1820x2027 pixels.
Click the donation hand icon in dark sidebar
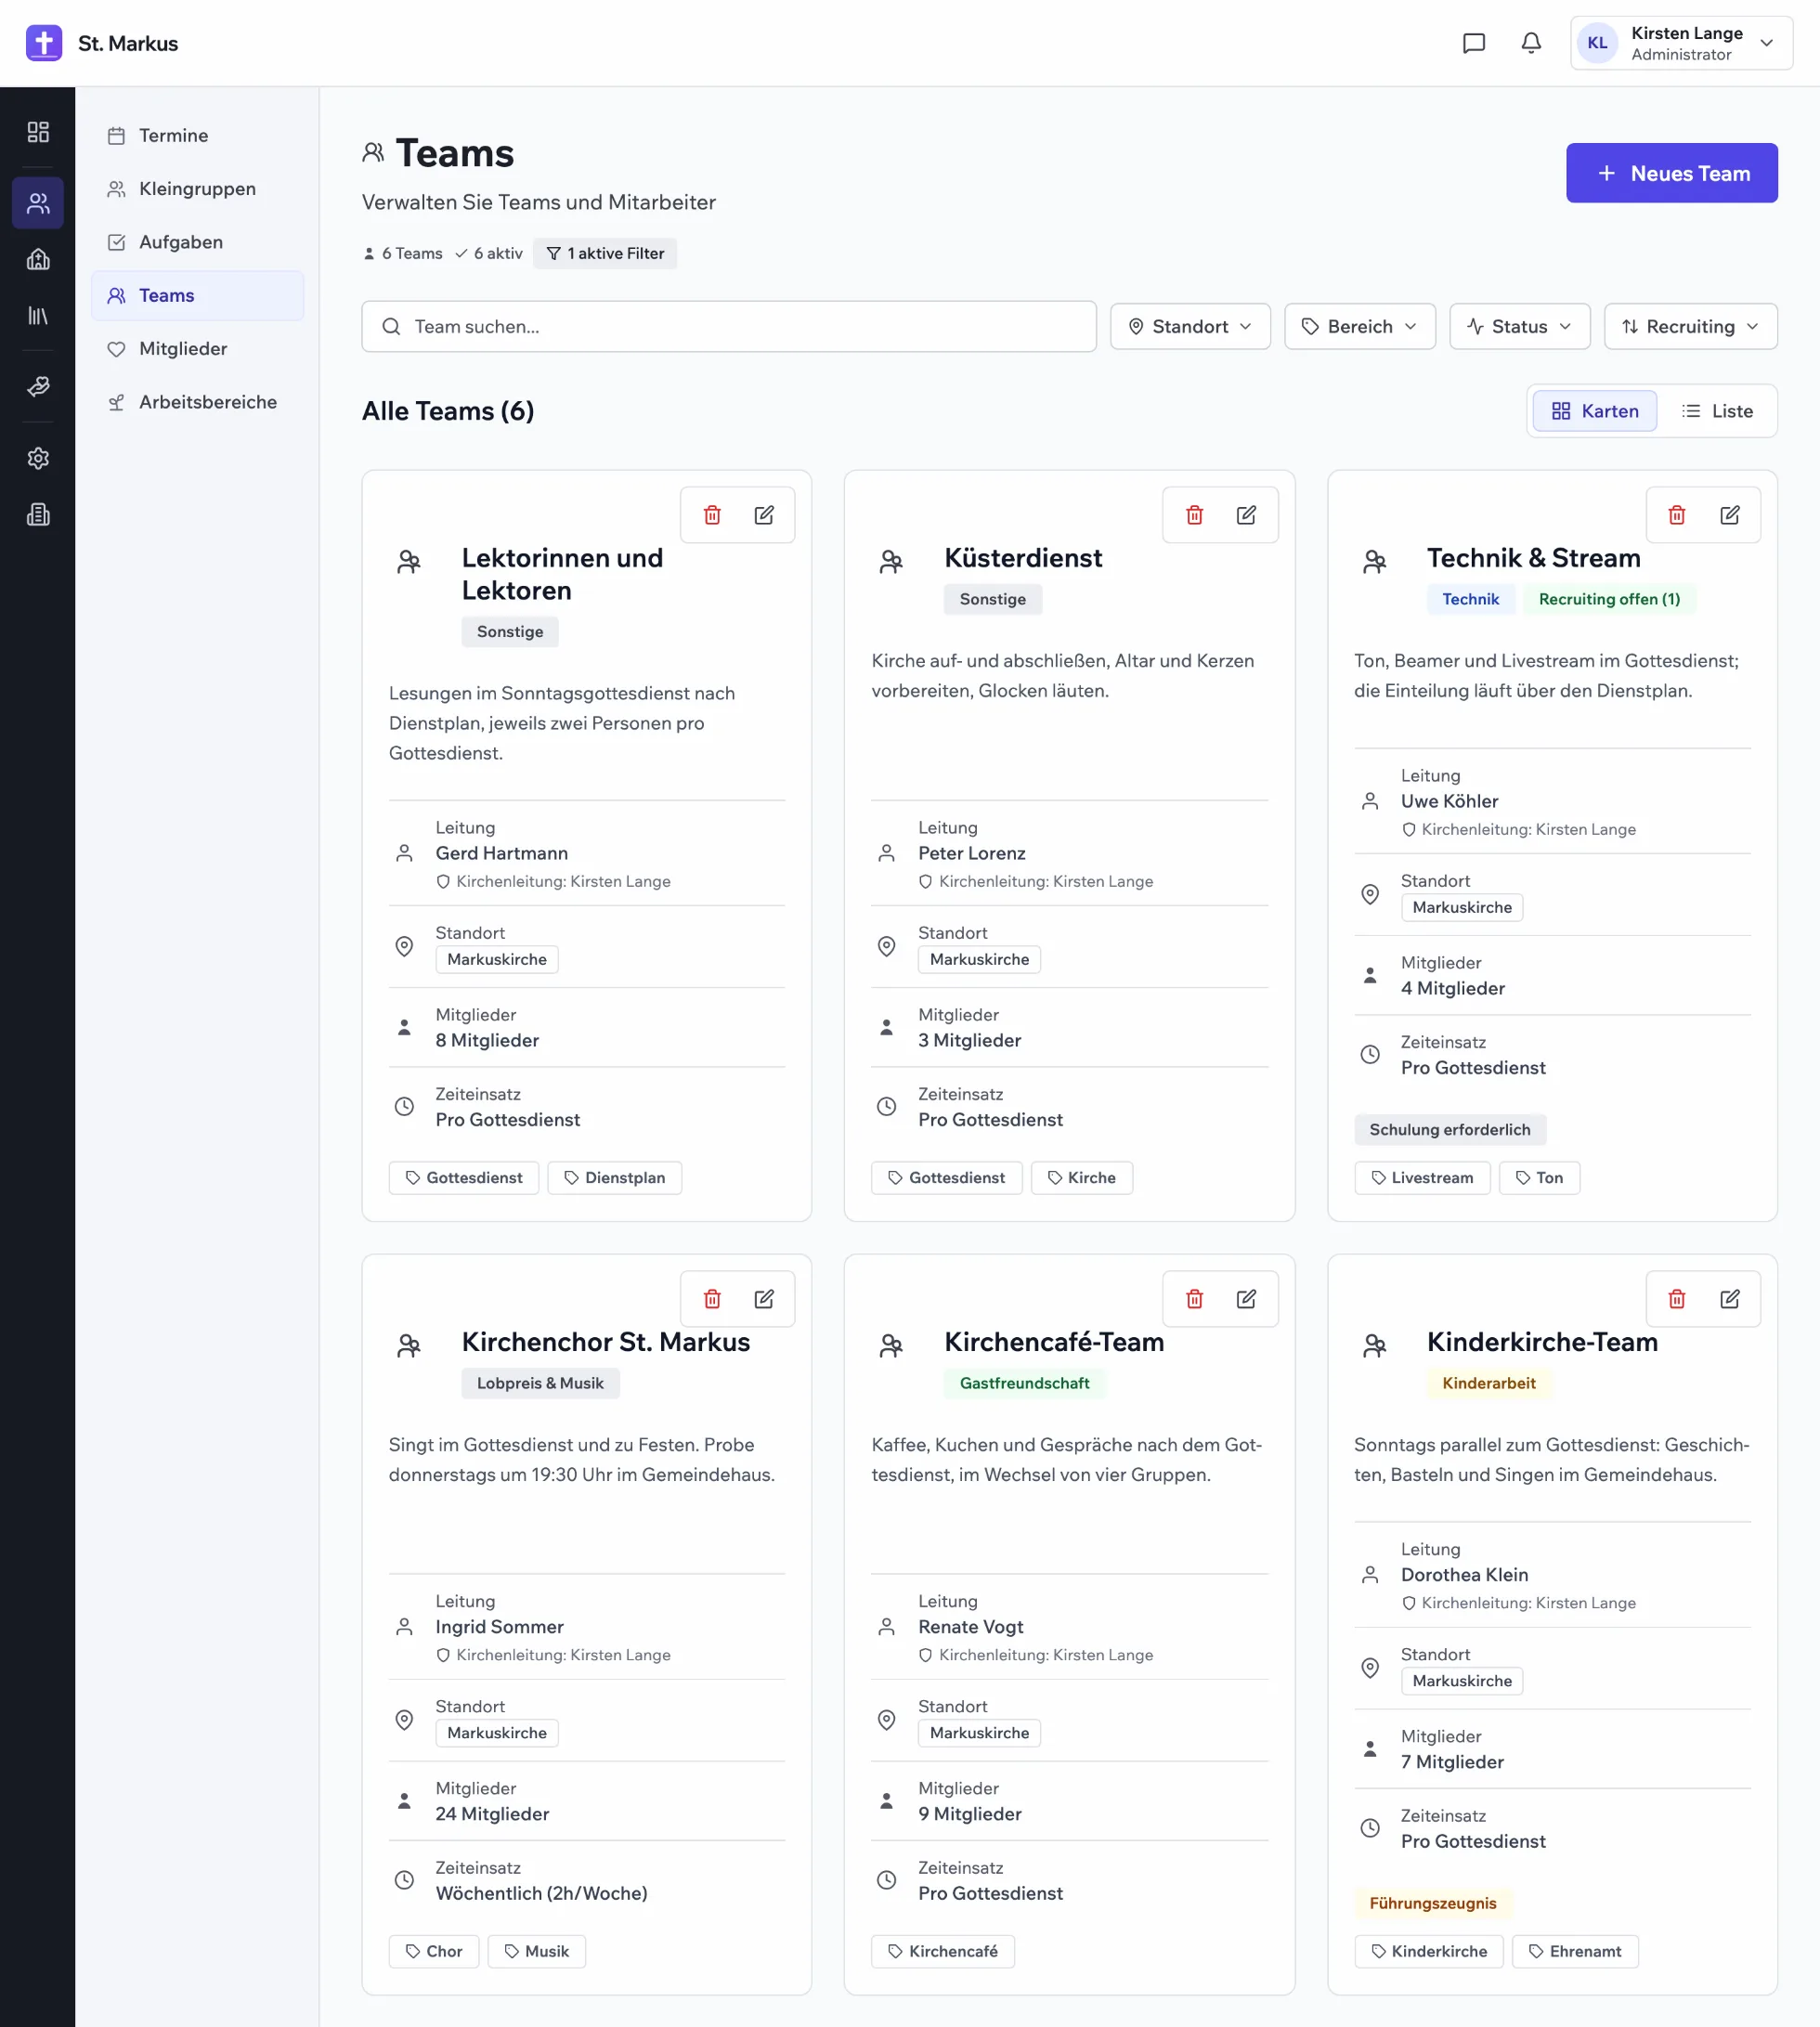[38, 386]
